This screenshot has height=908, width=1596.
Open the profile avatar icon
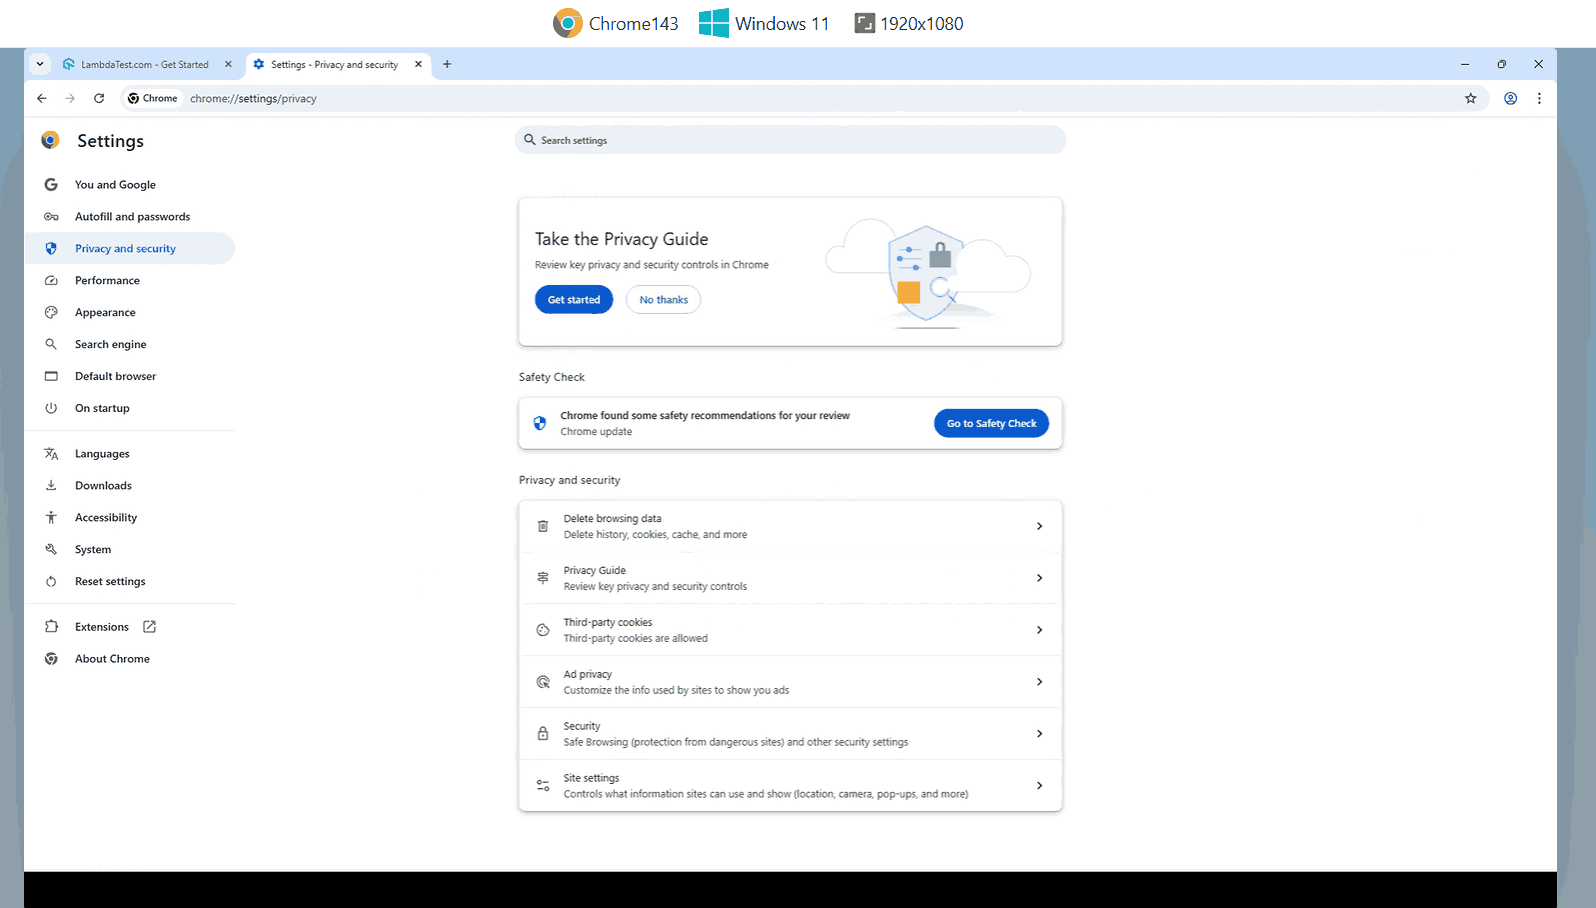(1510, 98)
